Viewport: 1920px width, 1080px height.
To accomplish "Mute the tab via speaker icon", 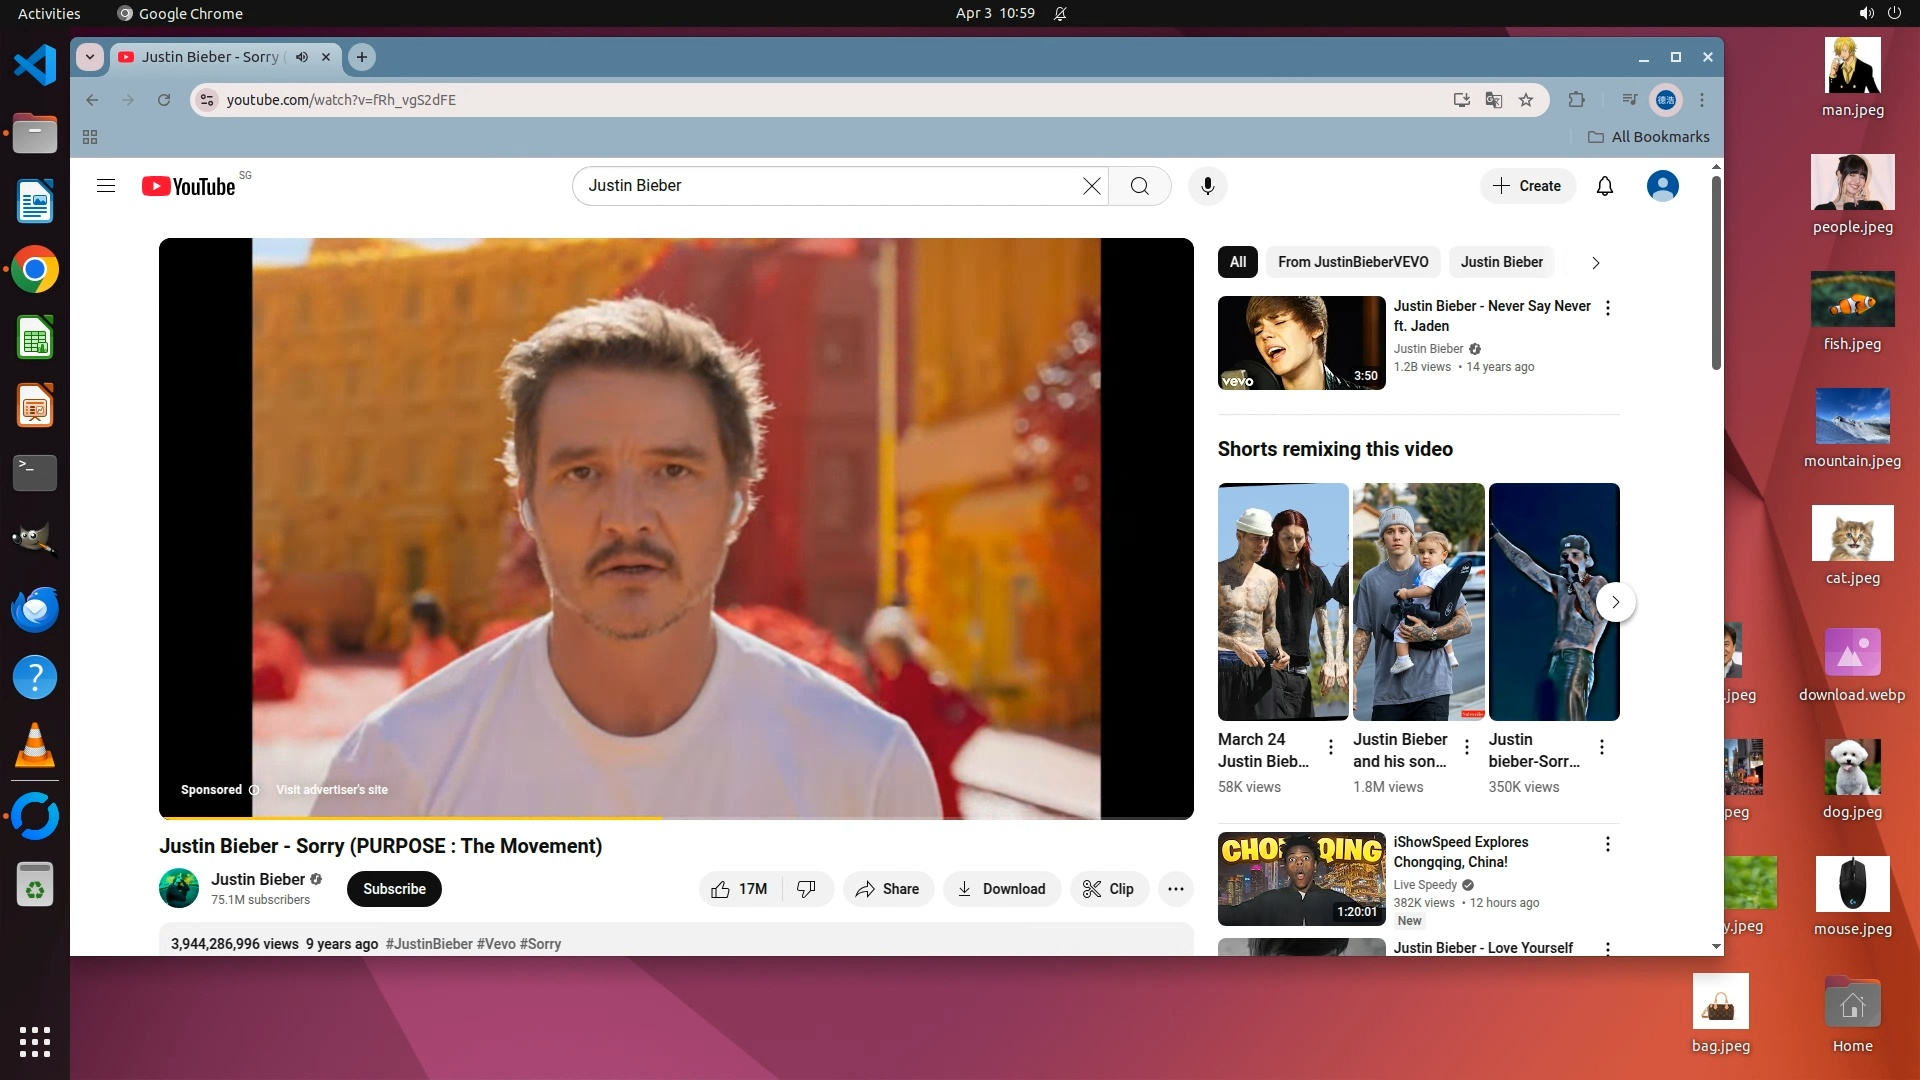I will 302,57.
